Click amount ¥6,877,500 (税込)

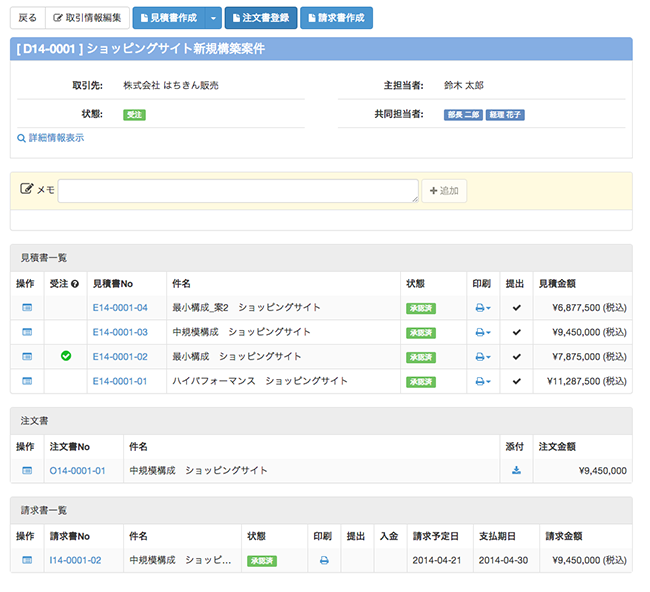[x=589, y=308]
